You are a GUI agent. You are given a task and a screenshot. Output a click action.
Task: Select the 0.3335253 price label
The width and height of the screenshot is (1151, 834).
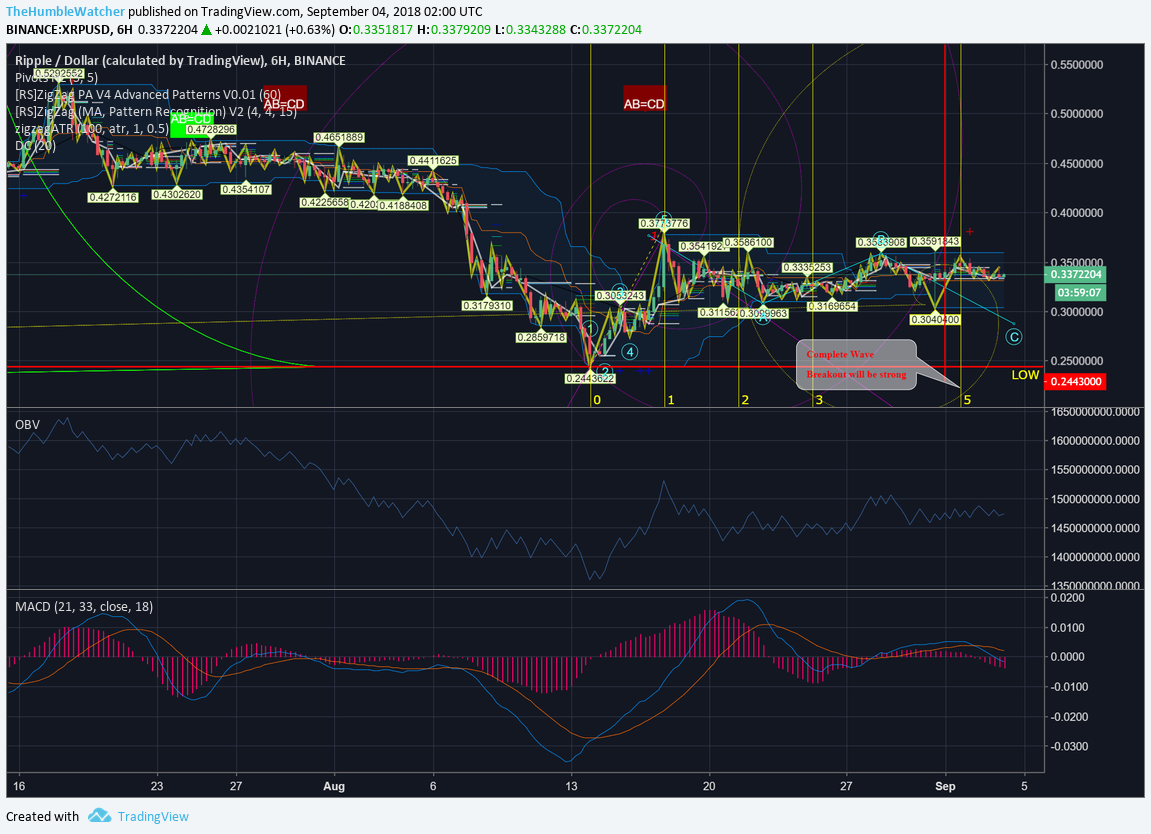(807, 267)
